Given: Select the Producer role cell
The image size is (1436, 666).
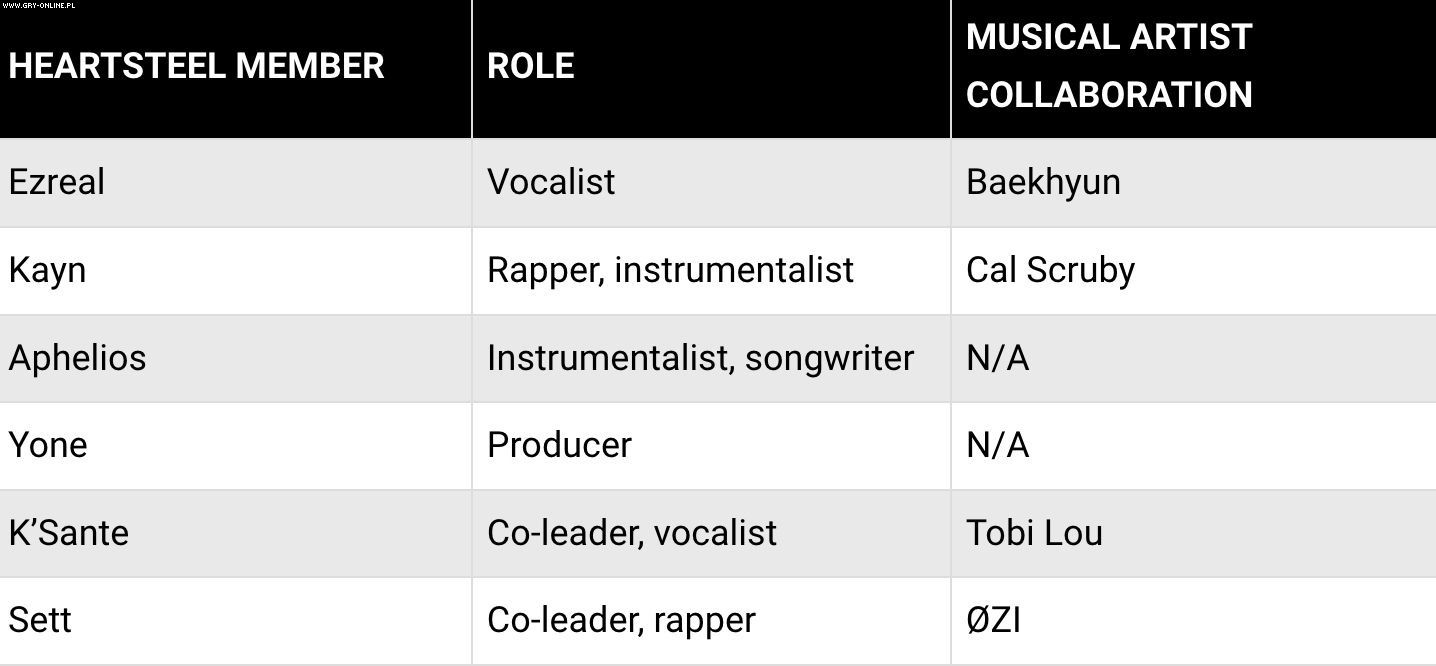Looking at the screenshot, I should [559, 445].
